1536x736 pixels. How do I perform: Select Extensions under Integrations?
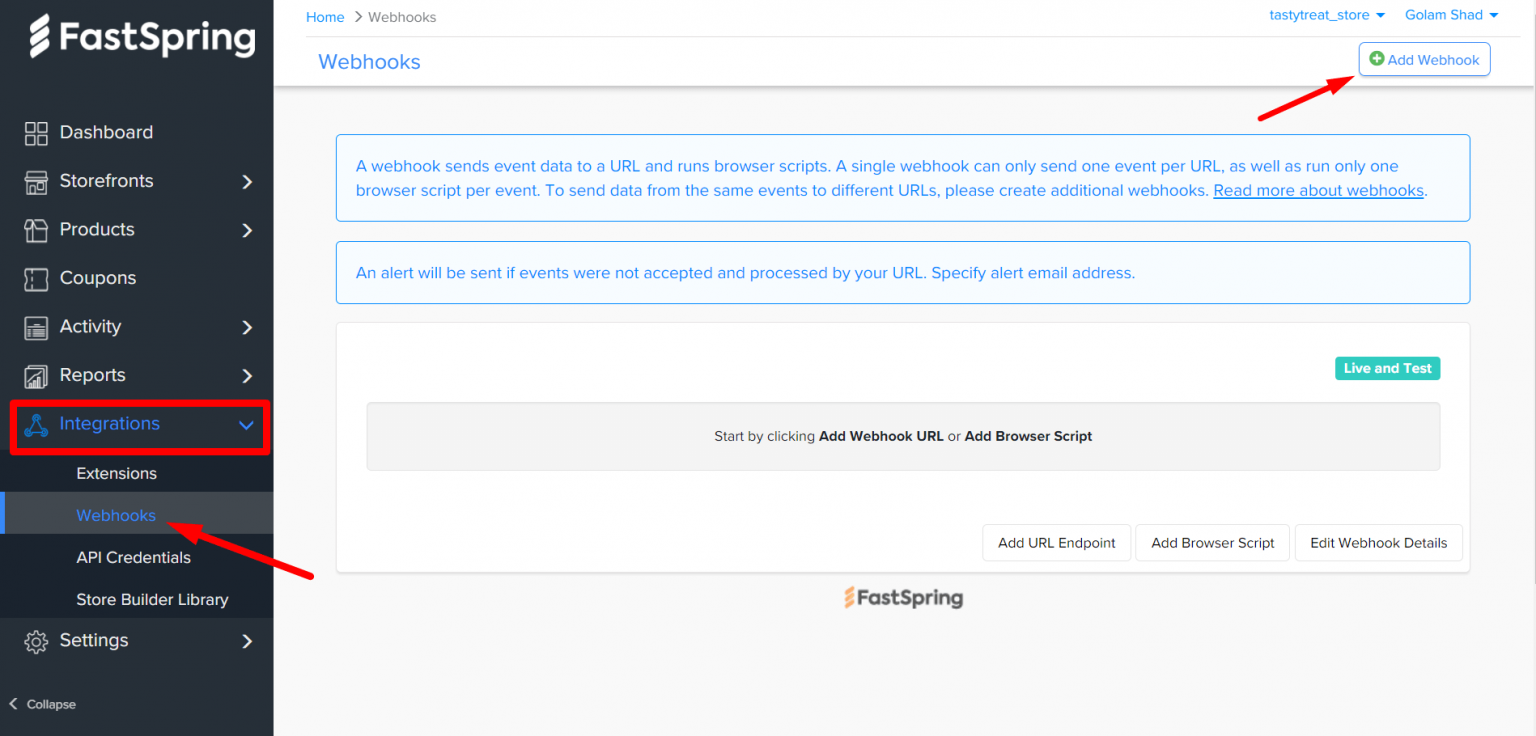pyautogui.click(x=116, y=473)
